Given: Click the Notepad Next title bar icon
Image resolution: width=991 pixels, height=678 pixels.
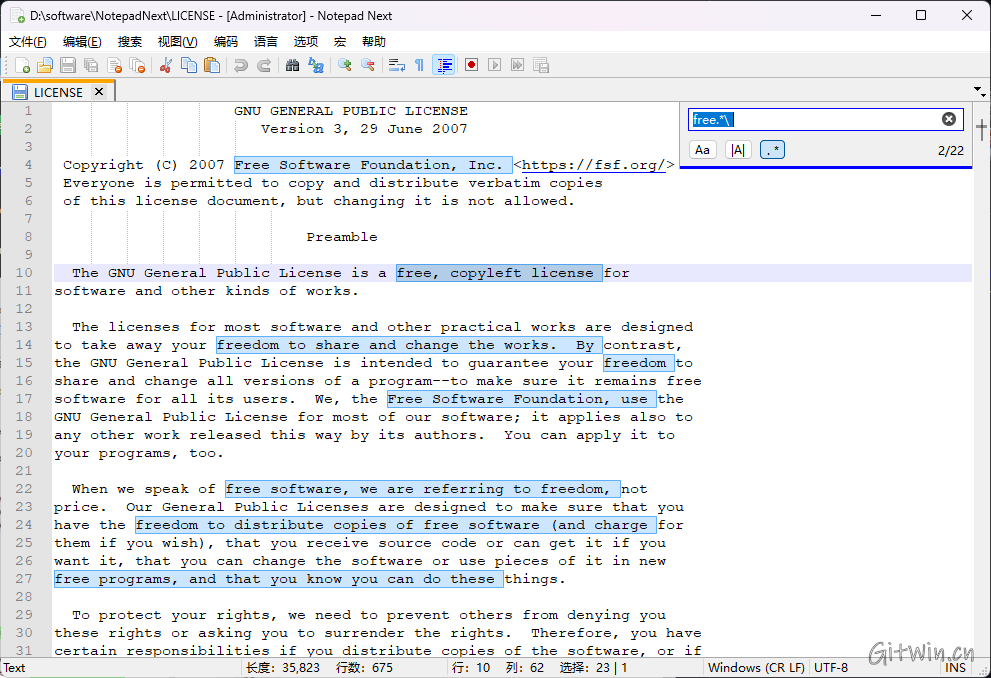Looking at the screenshot, I should click(16, 15).
